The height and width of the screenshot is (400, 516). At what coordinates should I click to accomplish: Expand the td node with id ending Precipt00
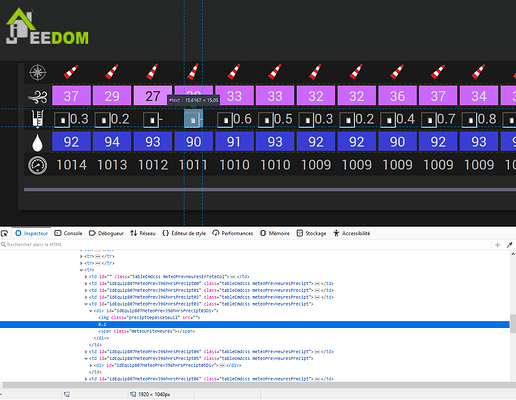86,284
